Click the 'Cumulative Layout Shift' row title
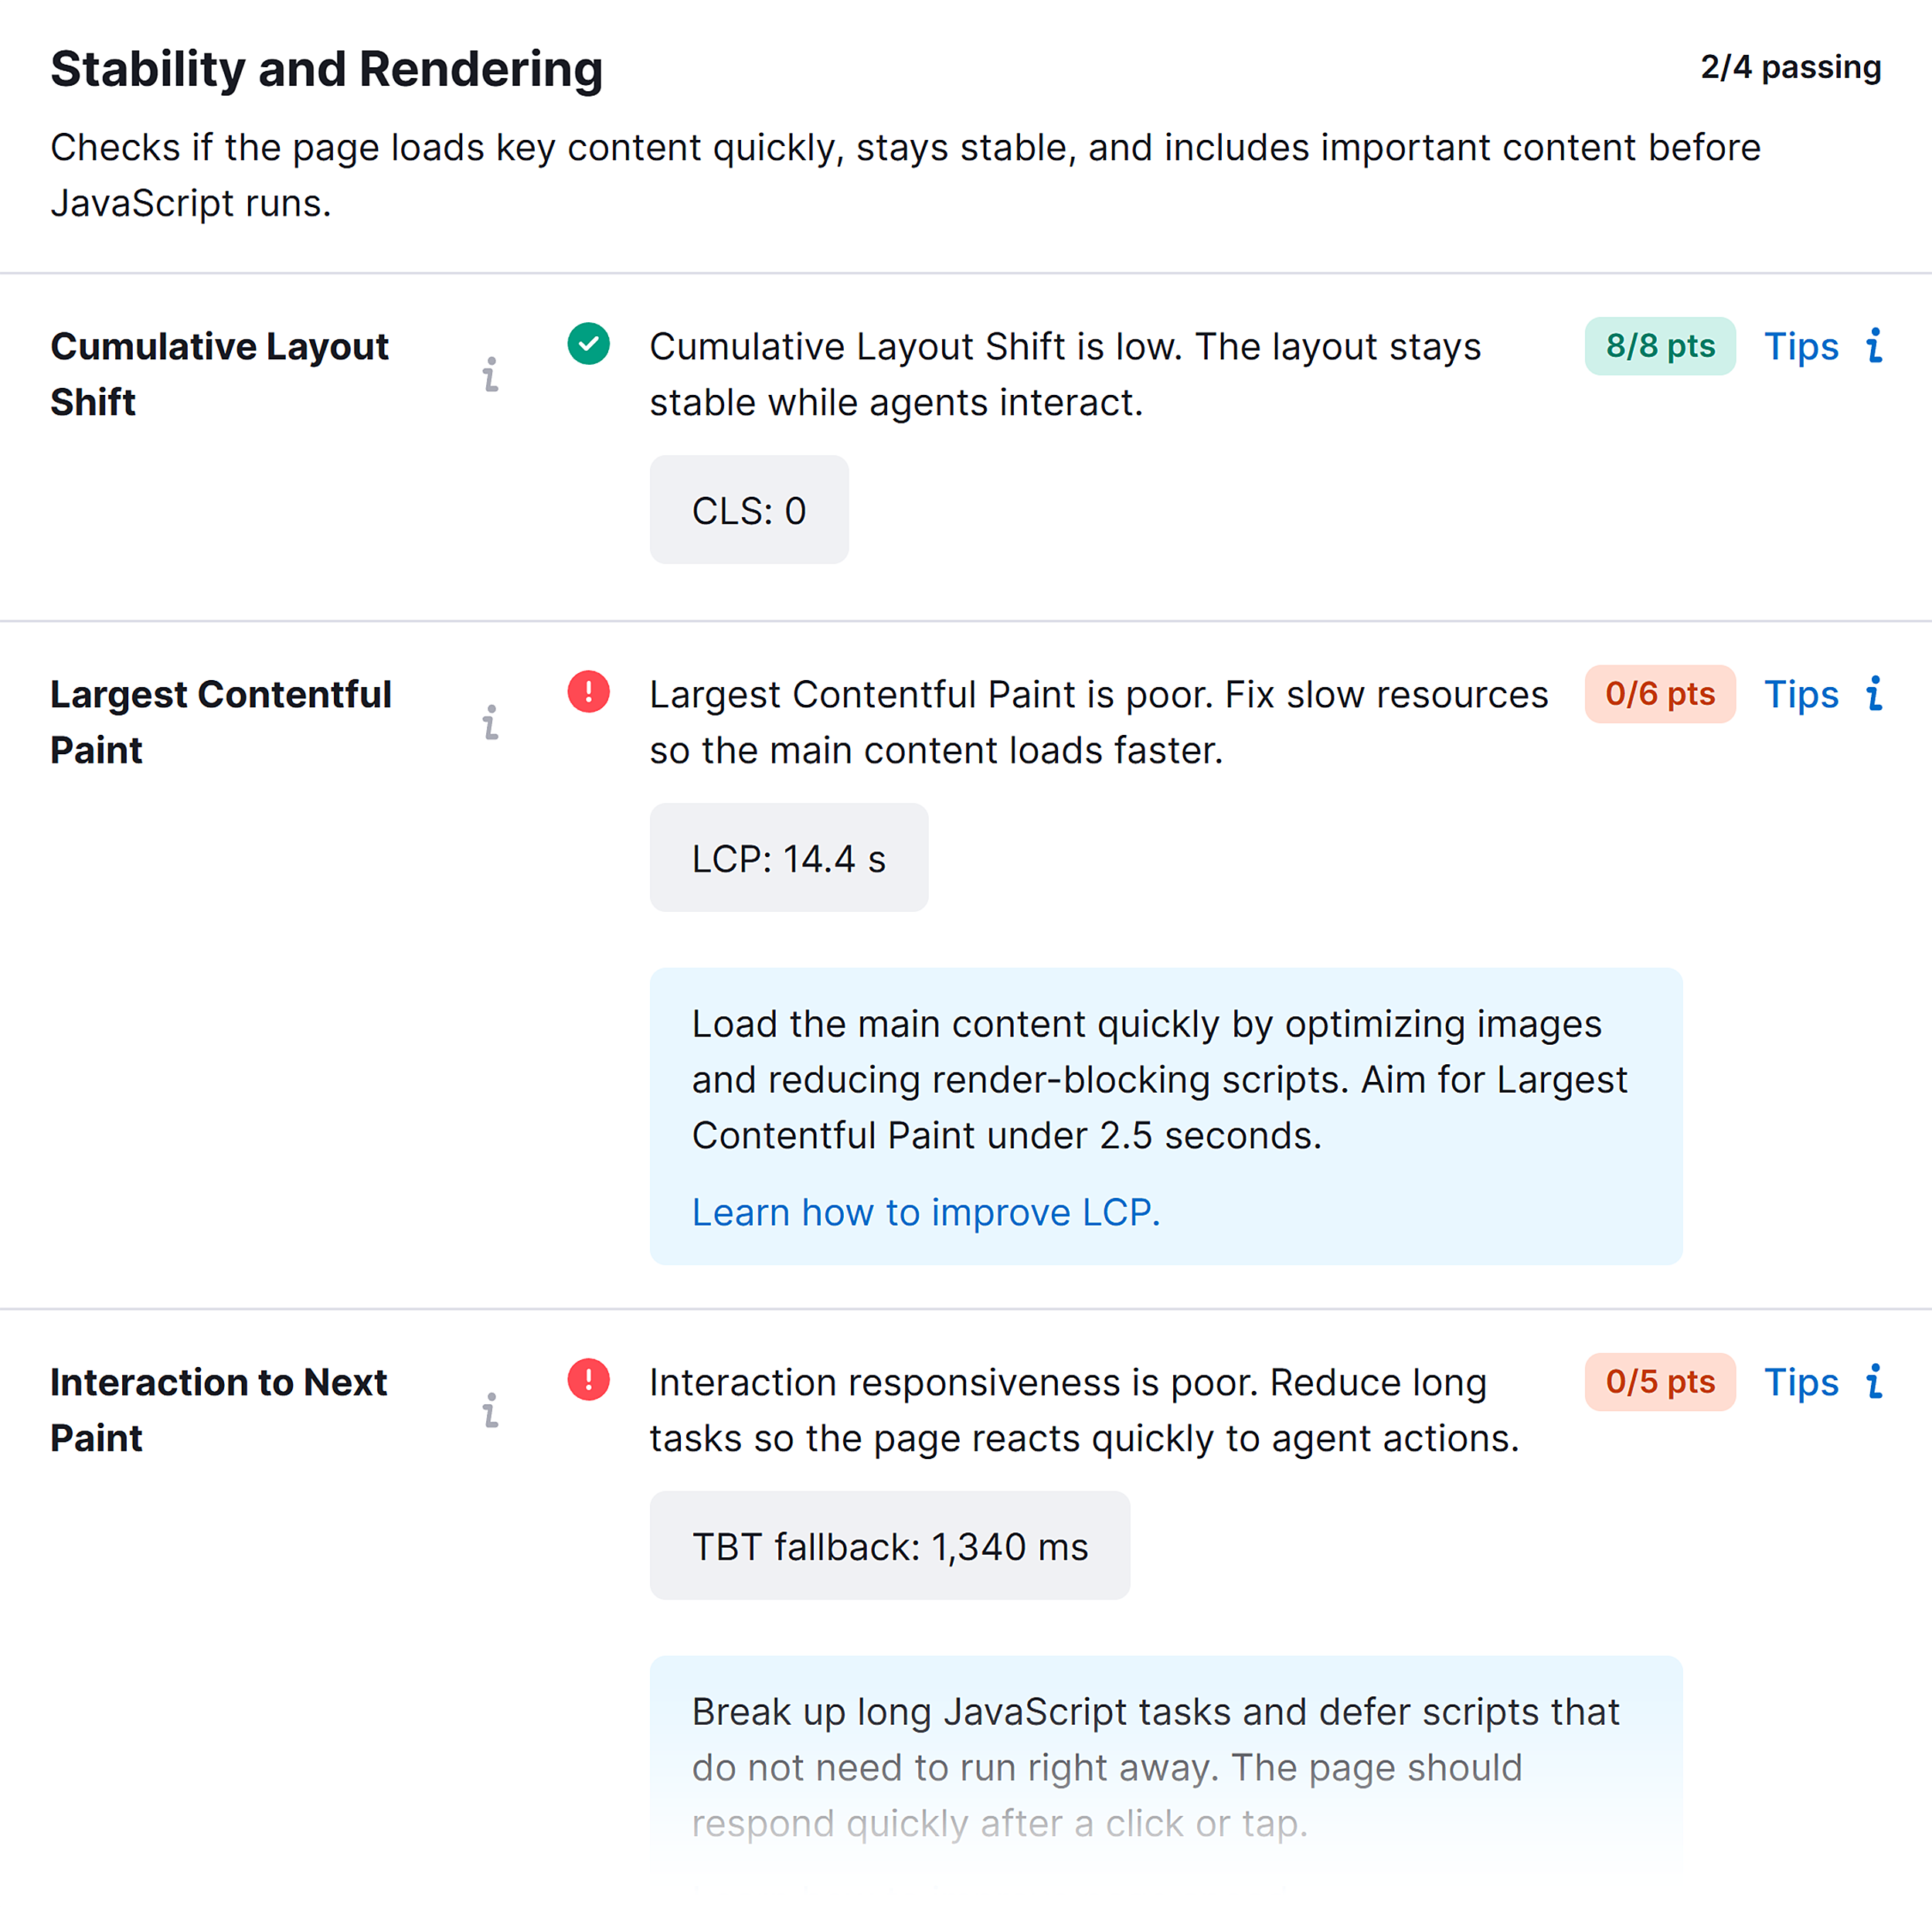Screen dimensions: 1932x1908 pos(220,374)
